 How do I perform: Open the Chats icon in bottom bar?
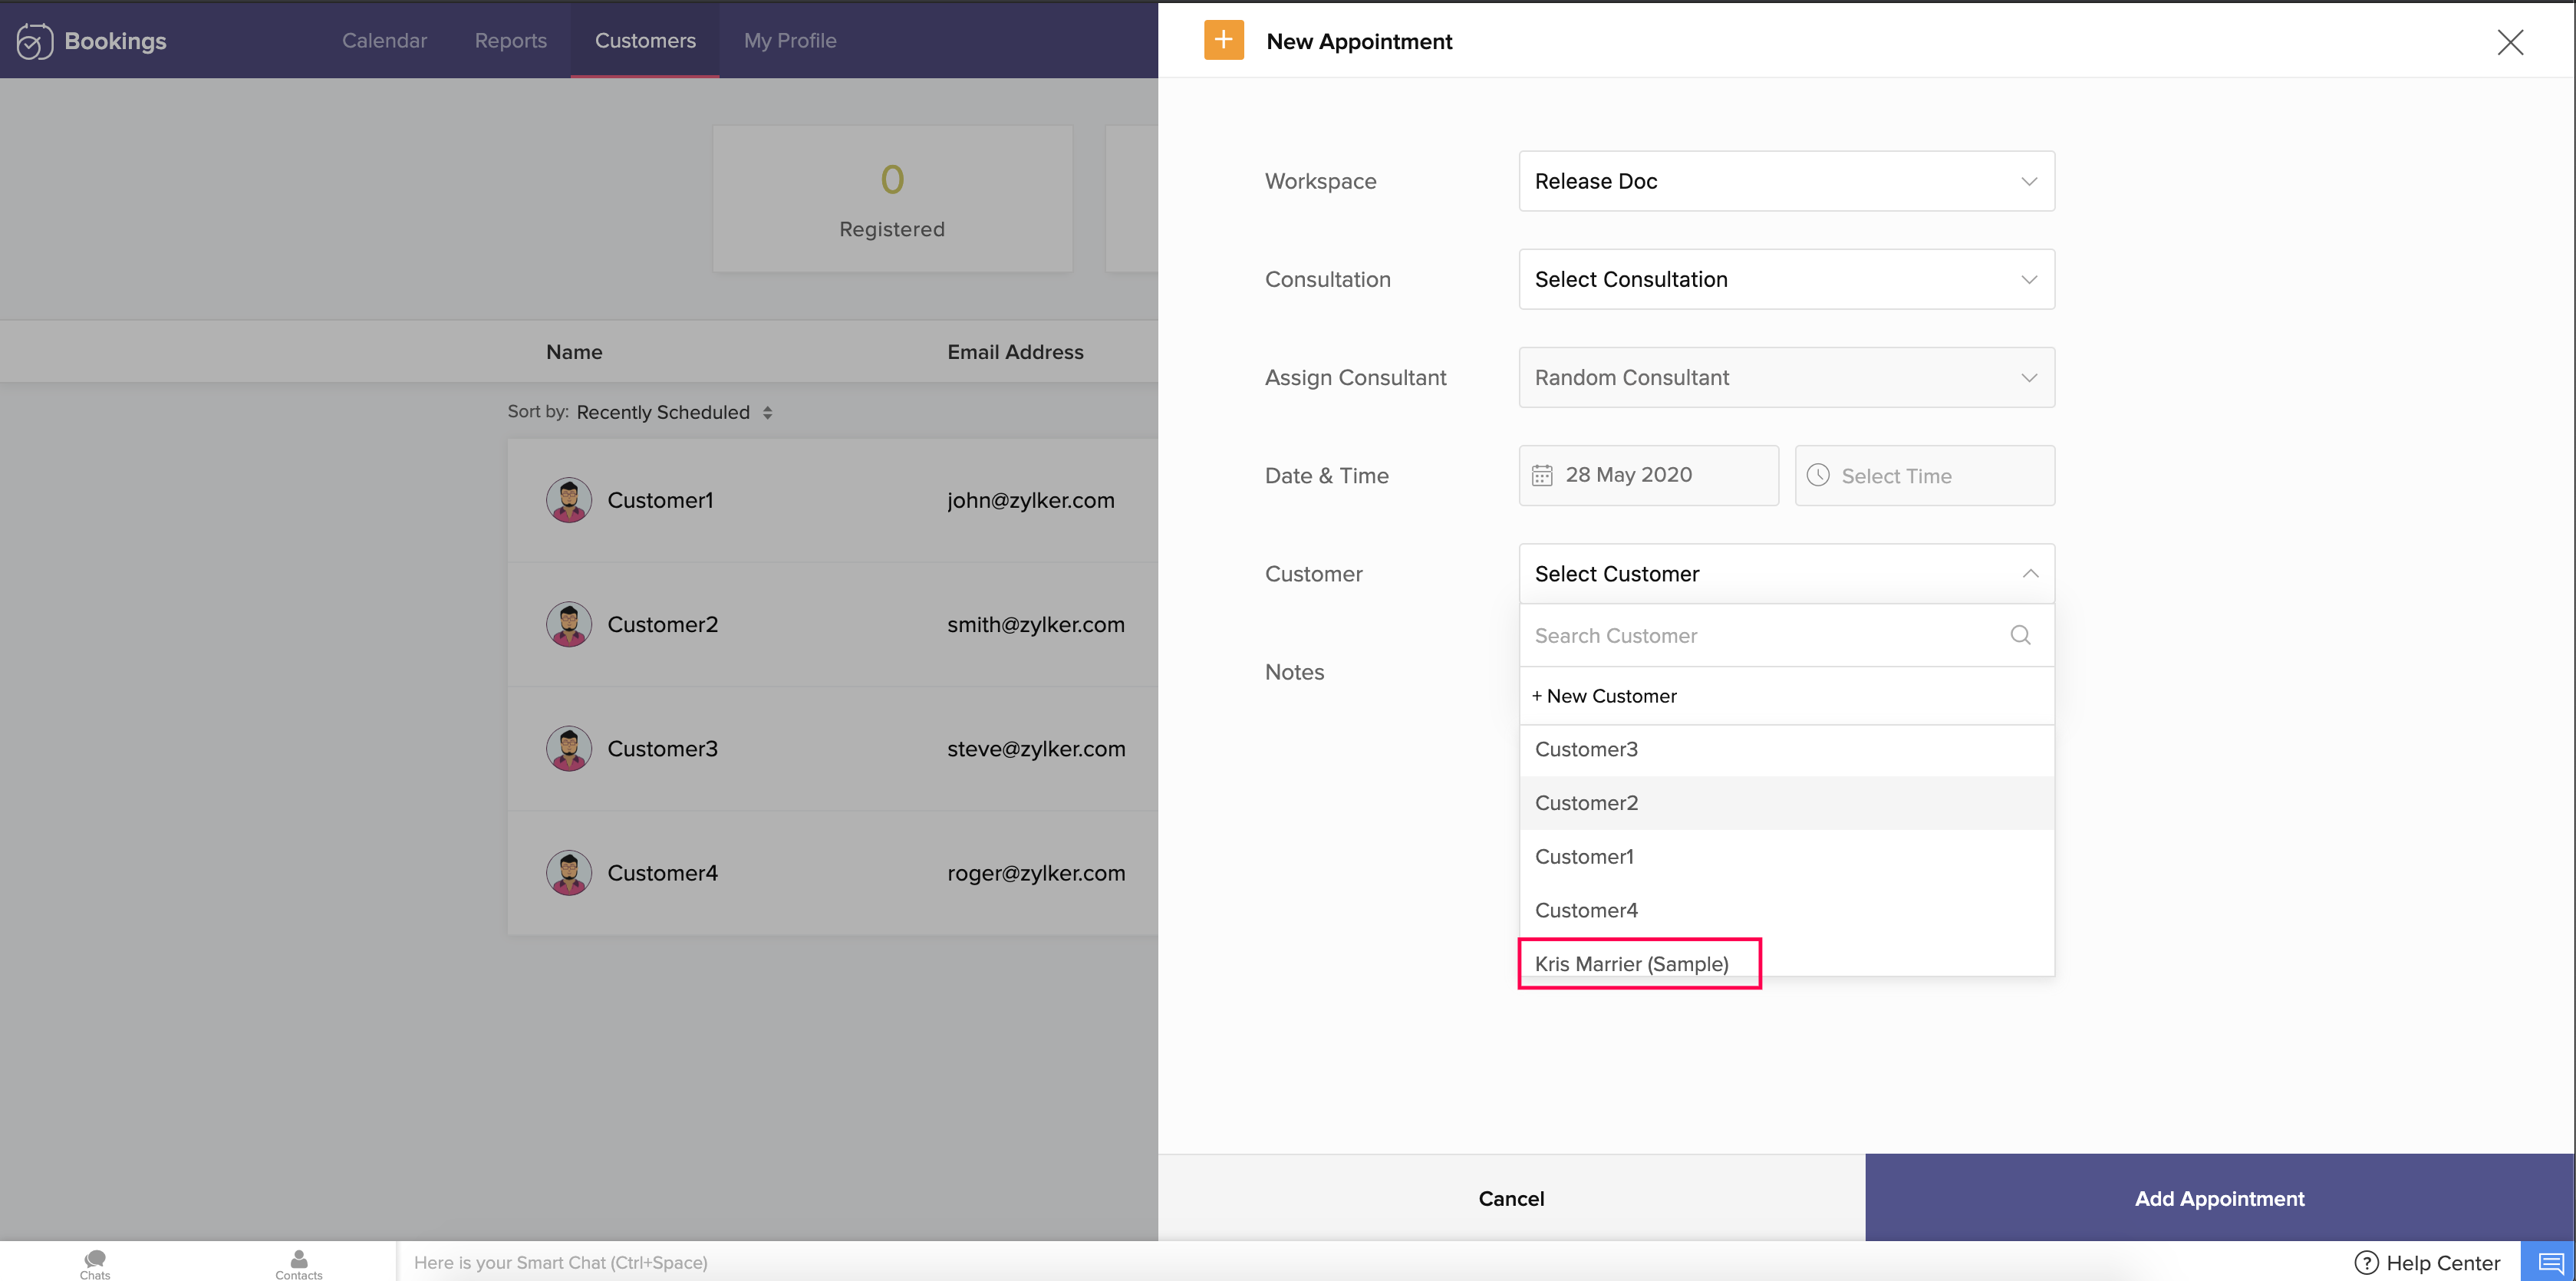pyautogui.click(x=95, y=1262)
